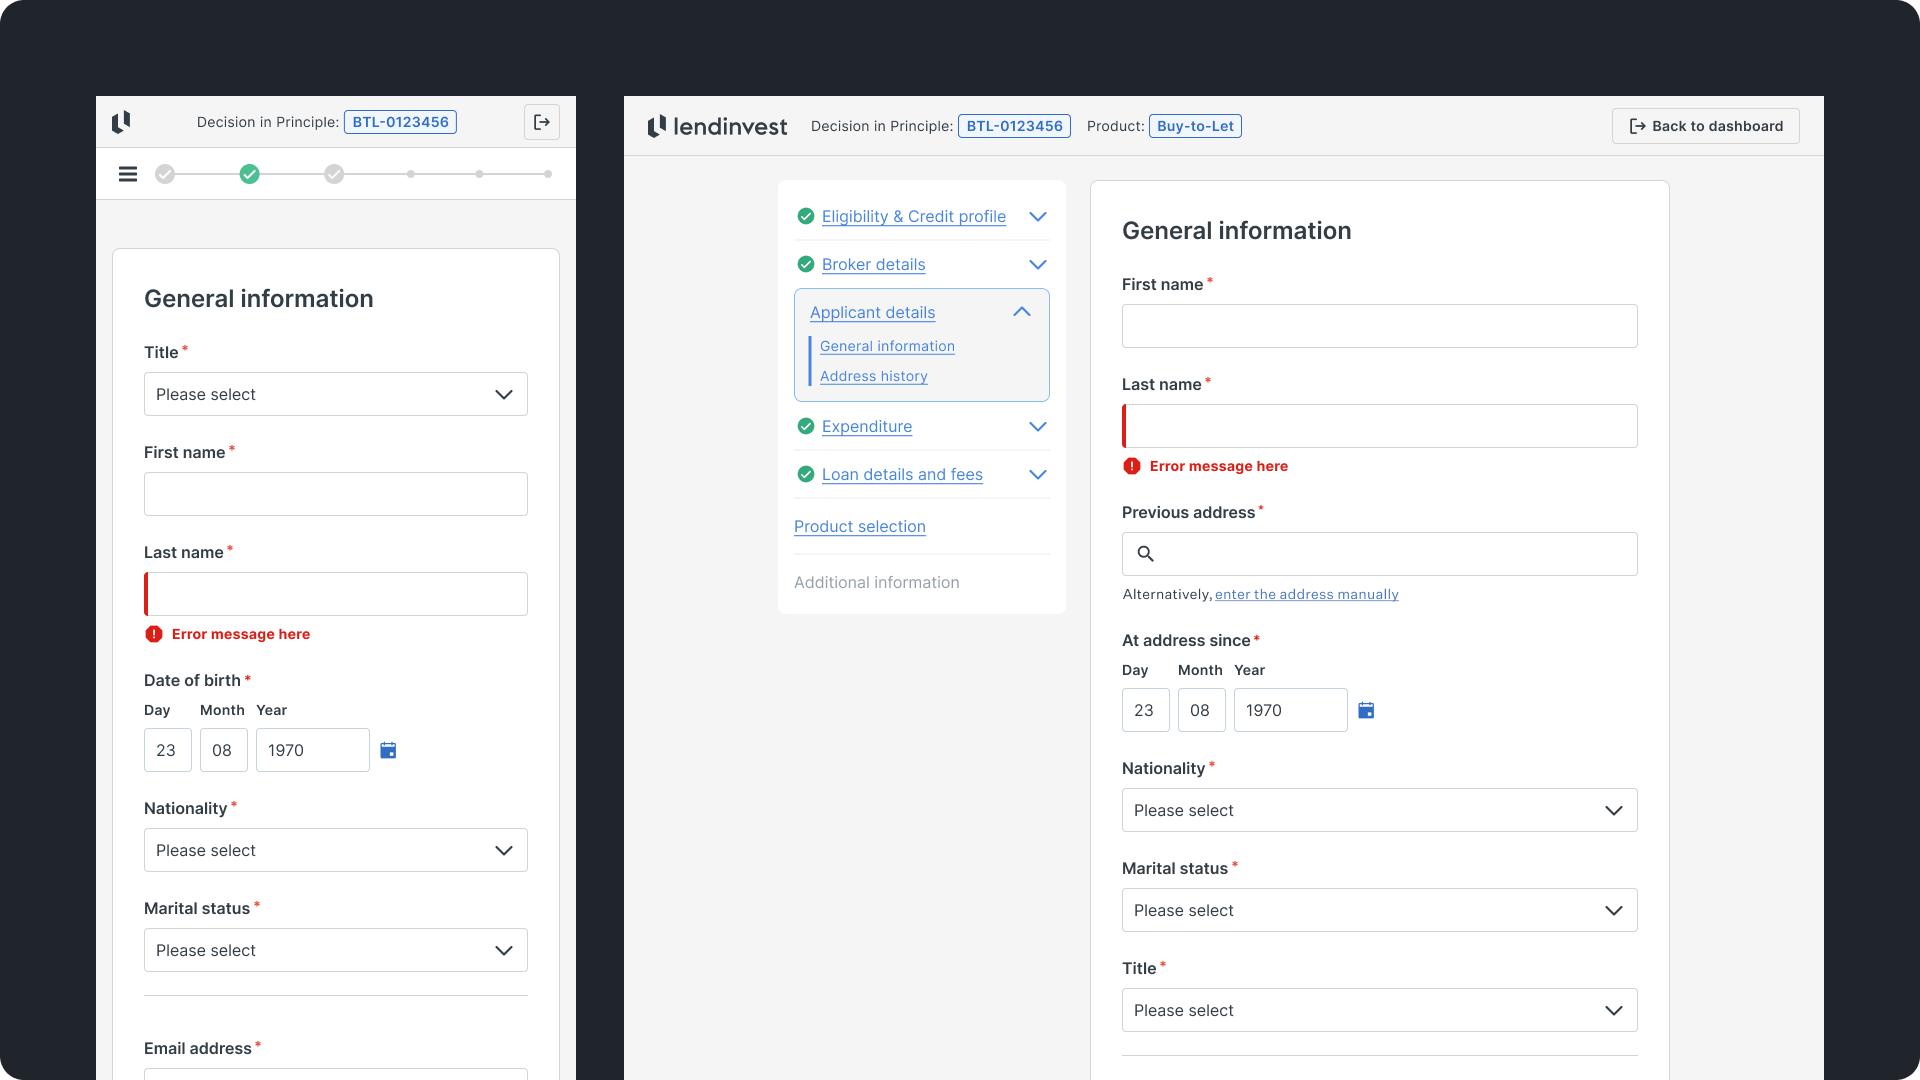Click mobile 'Error message here' text
The height and width of the screenshot is (1080, 1920).
tap(241, 634)
